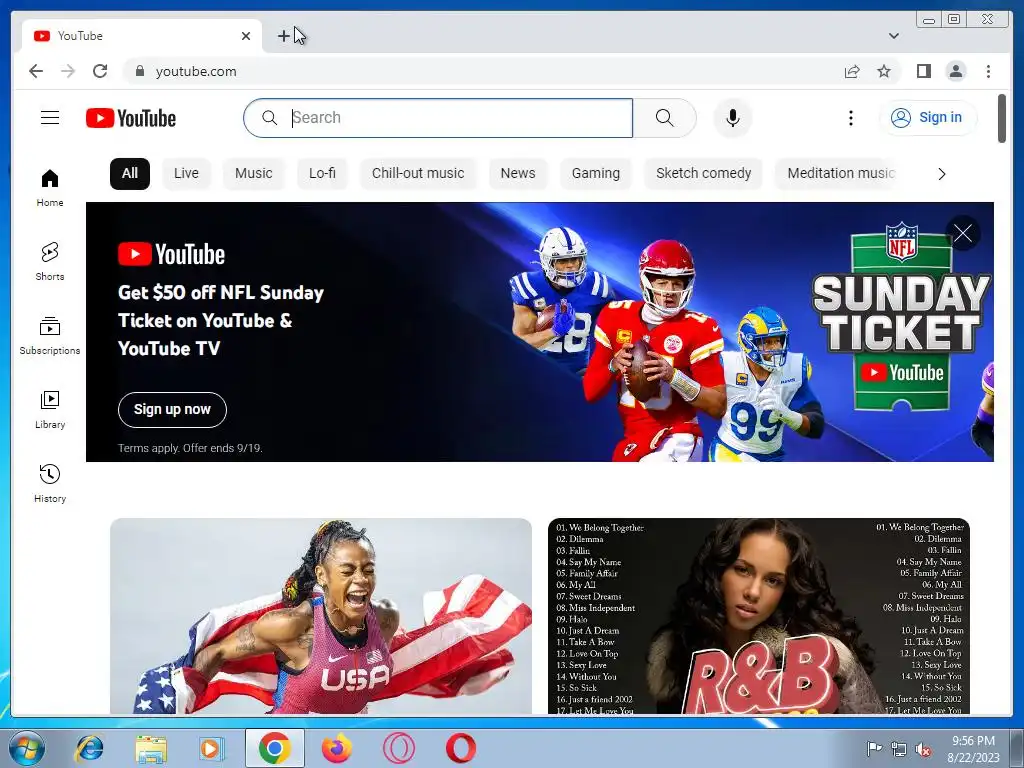
Task: Click the network tray icon
Action: 899,749
